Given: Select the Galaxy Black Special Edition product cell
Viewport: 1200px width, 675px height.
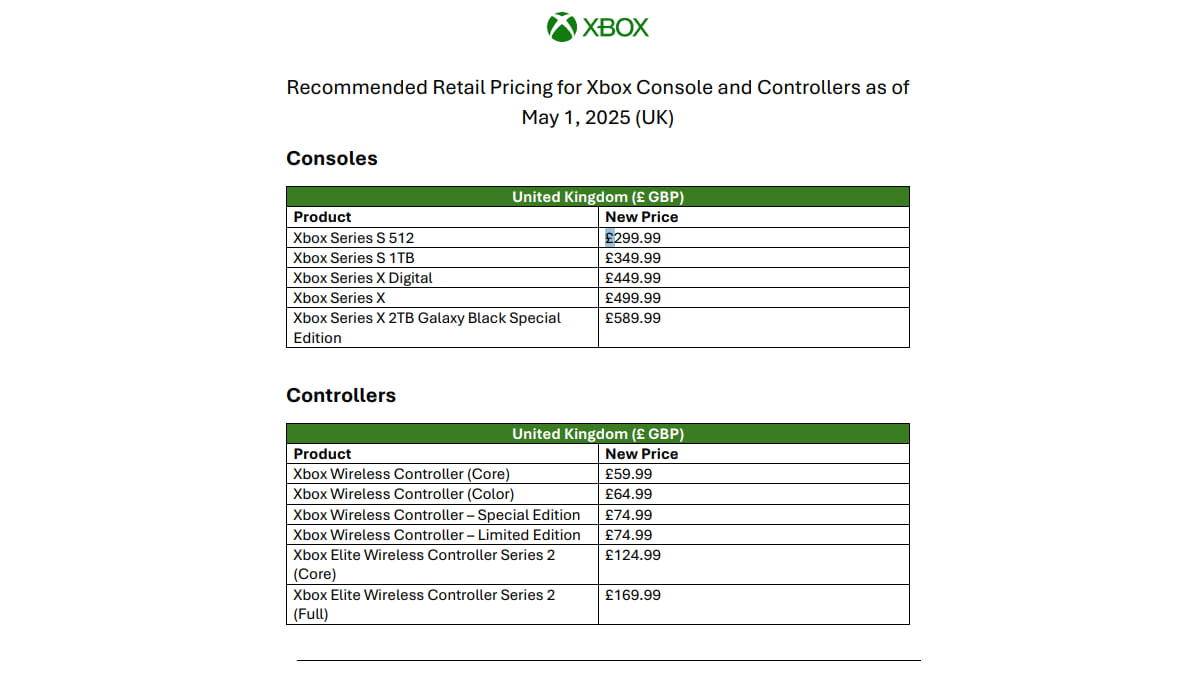Looking at the screenshot, I should click(x=427, y=328).
